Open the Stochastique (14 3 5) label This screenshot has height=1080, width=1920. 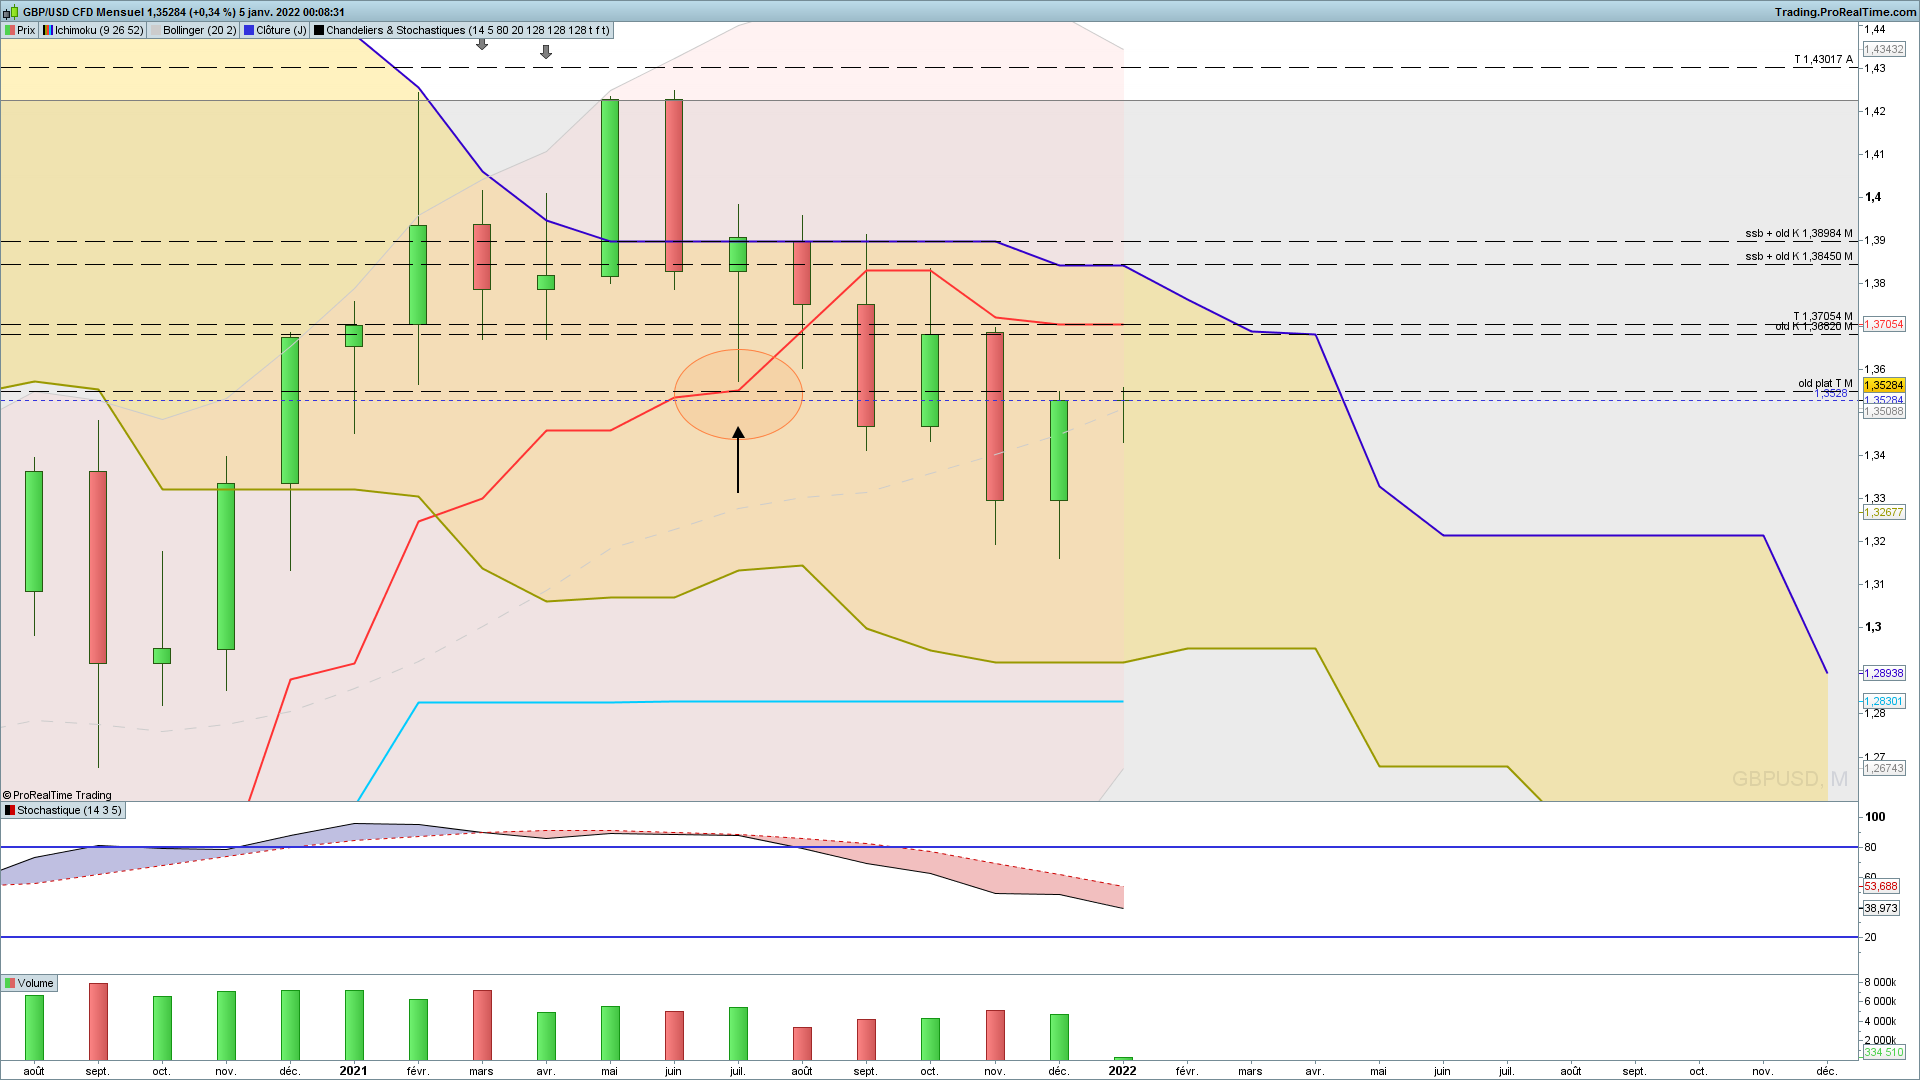coord(69,810)
